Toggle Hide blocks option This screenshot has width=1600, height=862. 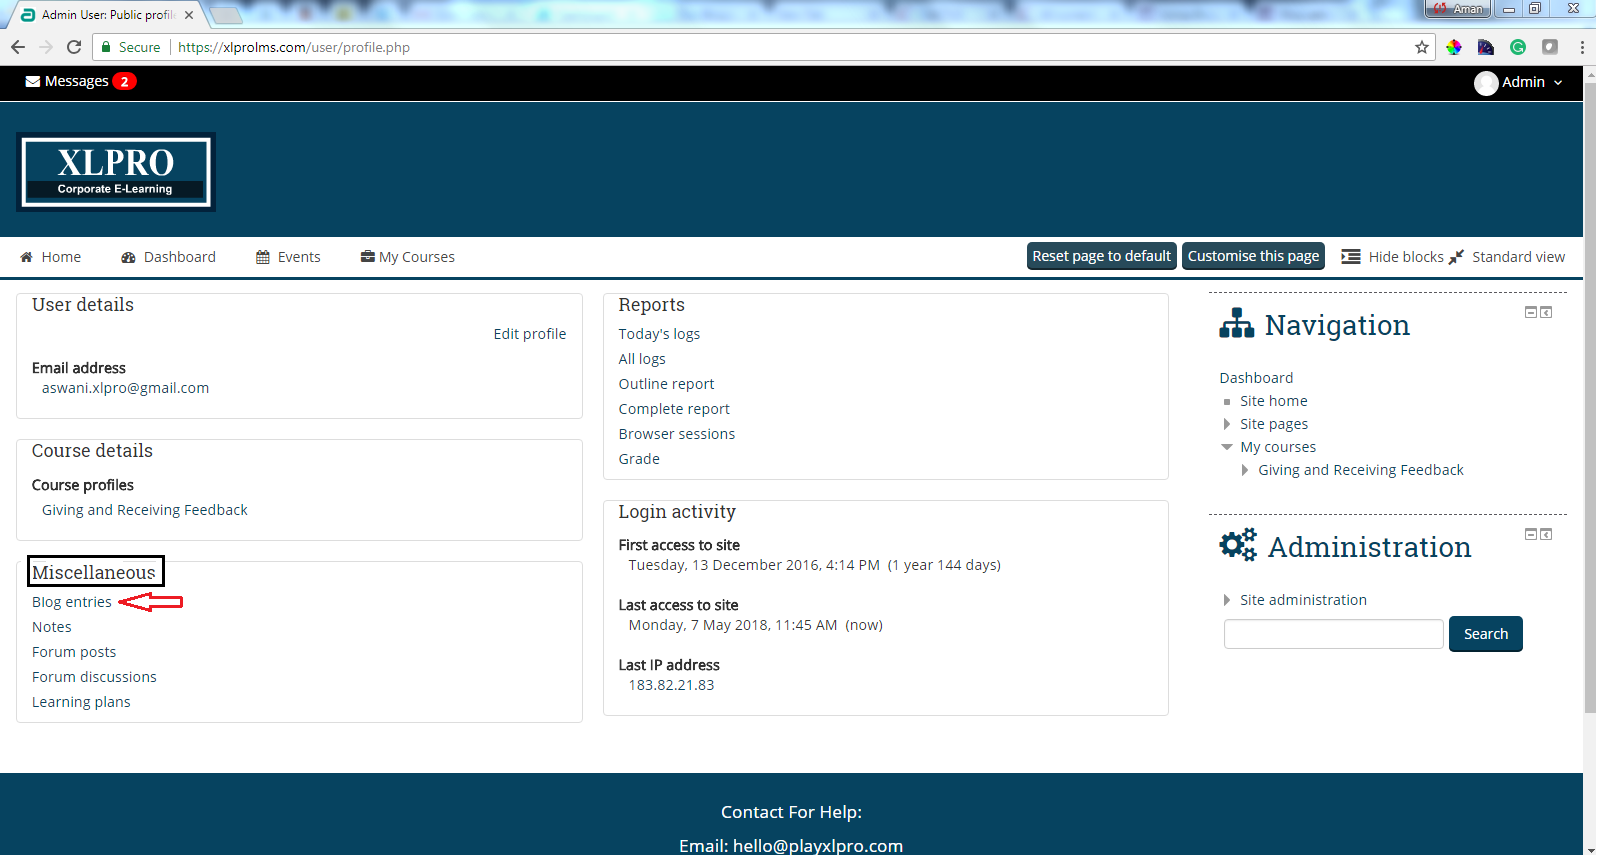pyautogui.click(x=1393, y=257)
